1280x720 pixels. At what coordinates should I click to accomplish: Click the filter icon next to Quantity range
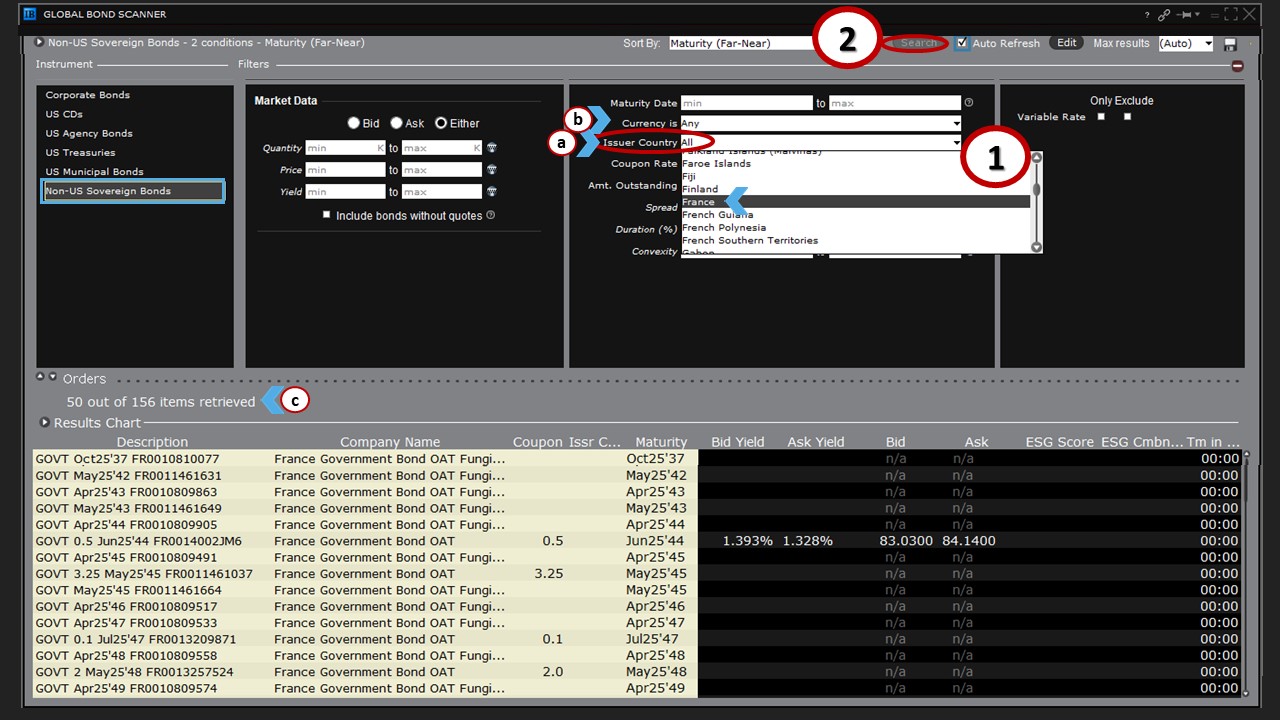[492, 148]
